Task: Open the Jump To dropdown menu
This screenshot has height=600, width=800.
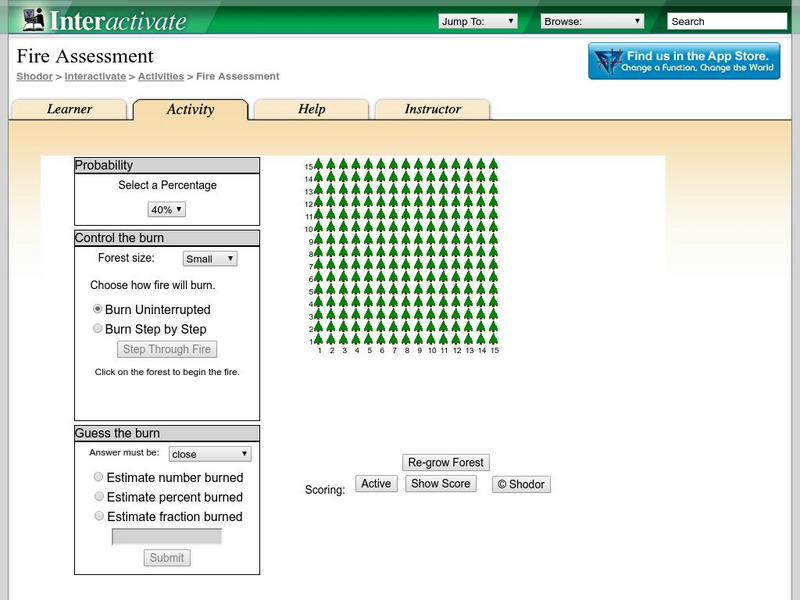Action: [477, 21]
